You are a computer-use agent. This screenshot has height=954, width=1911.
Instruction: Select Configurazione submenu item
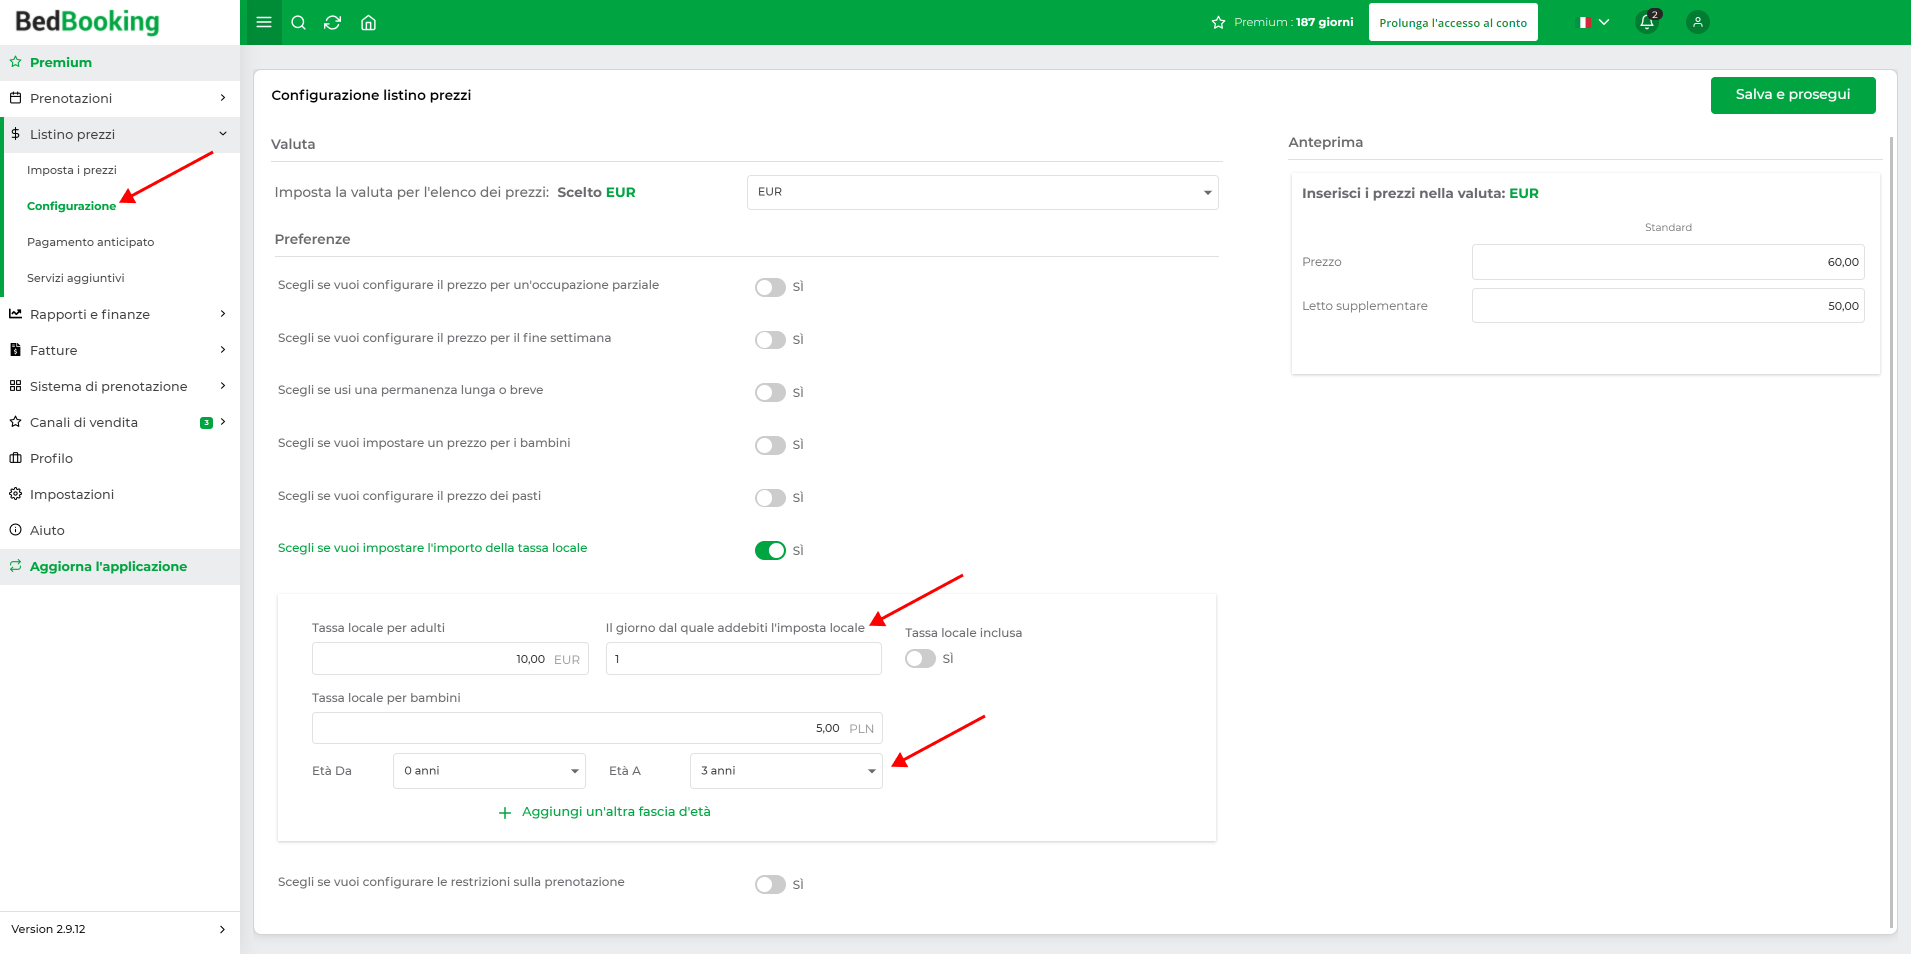point(71,206)
